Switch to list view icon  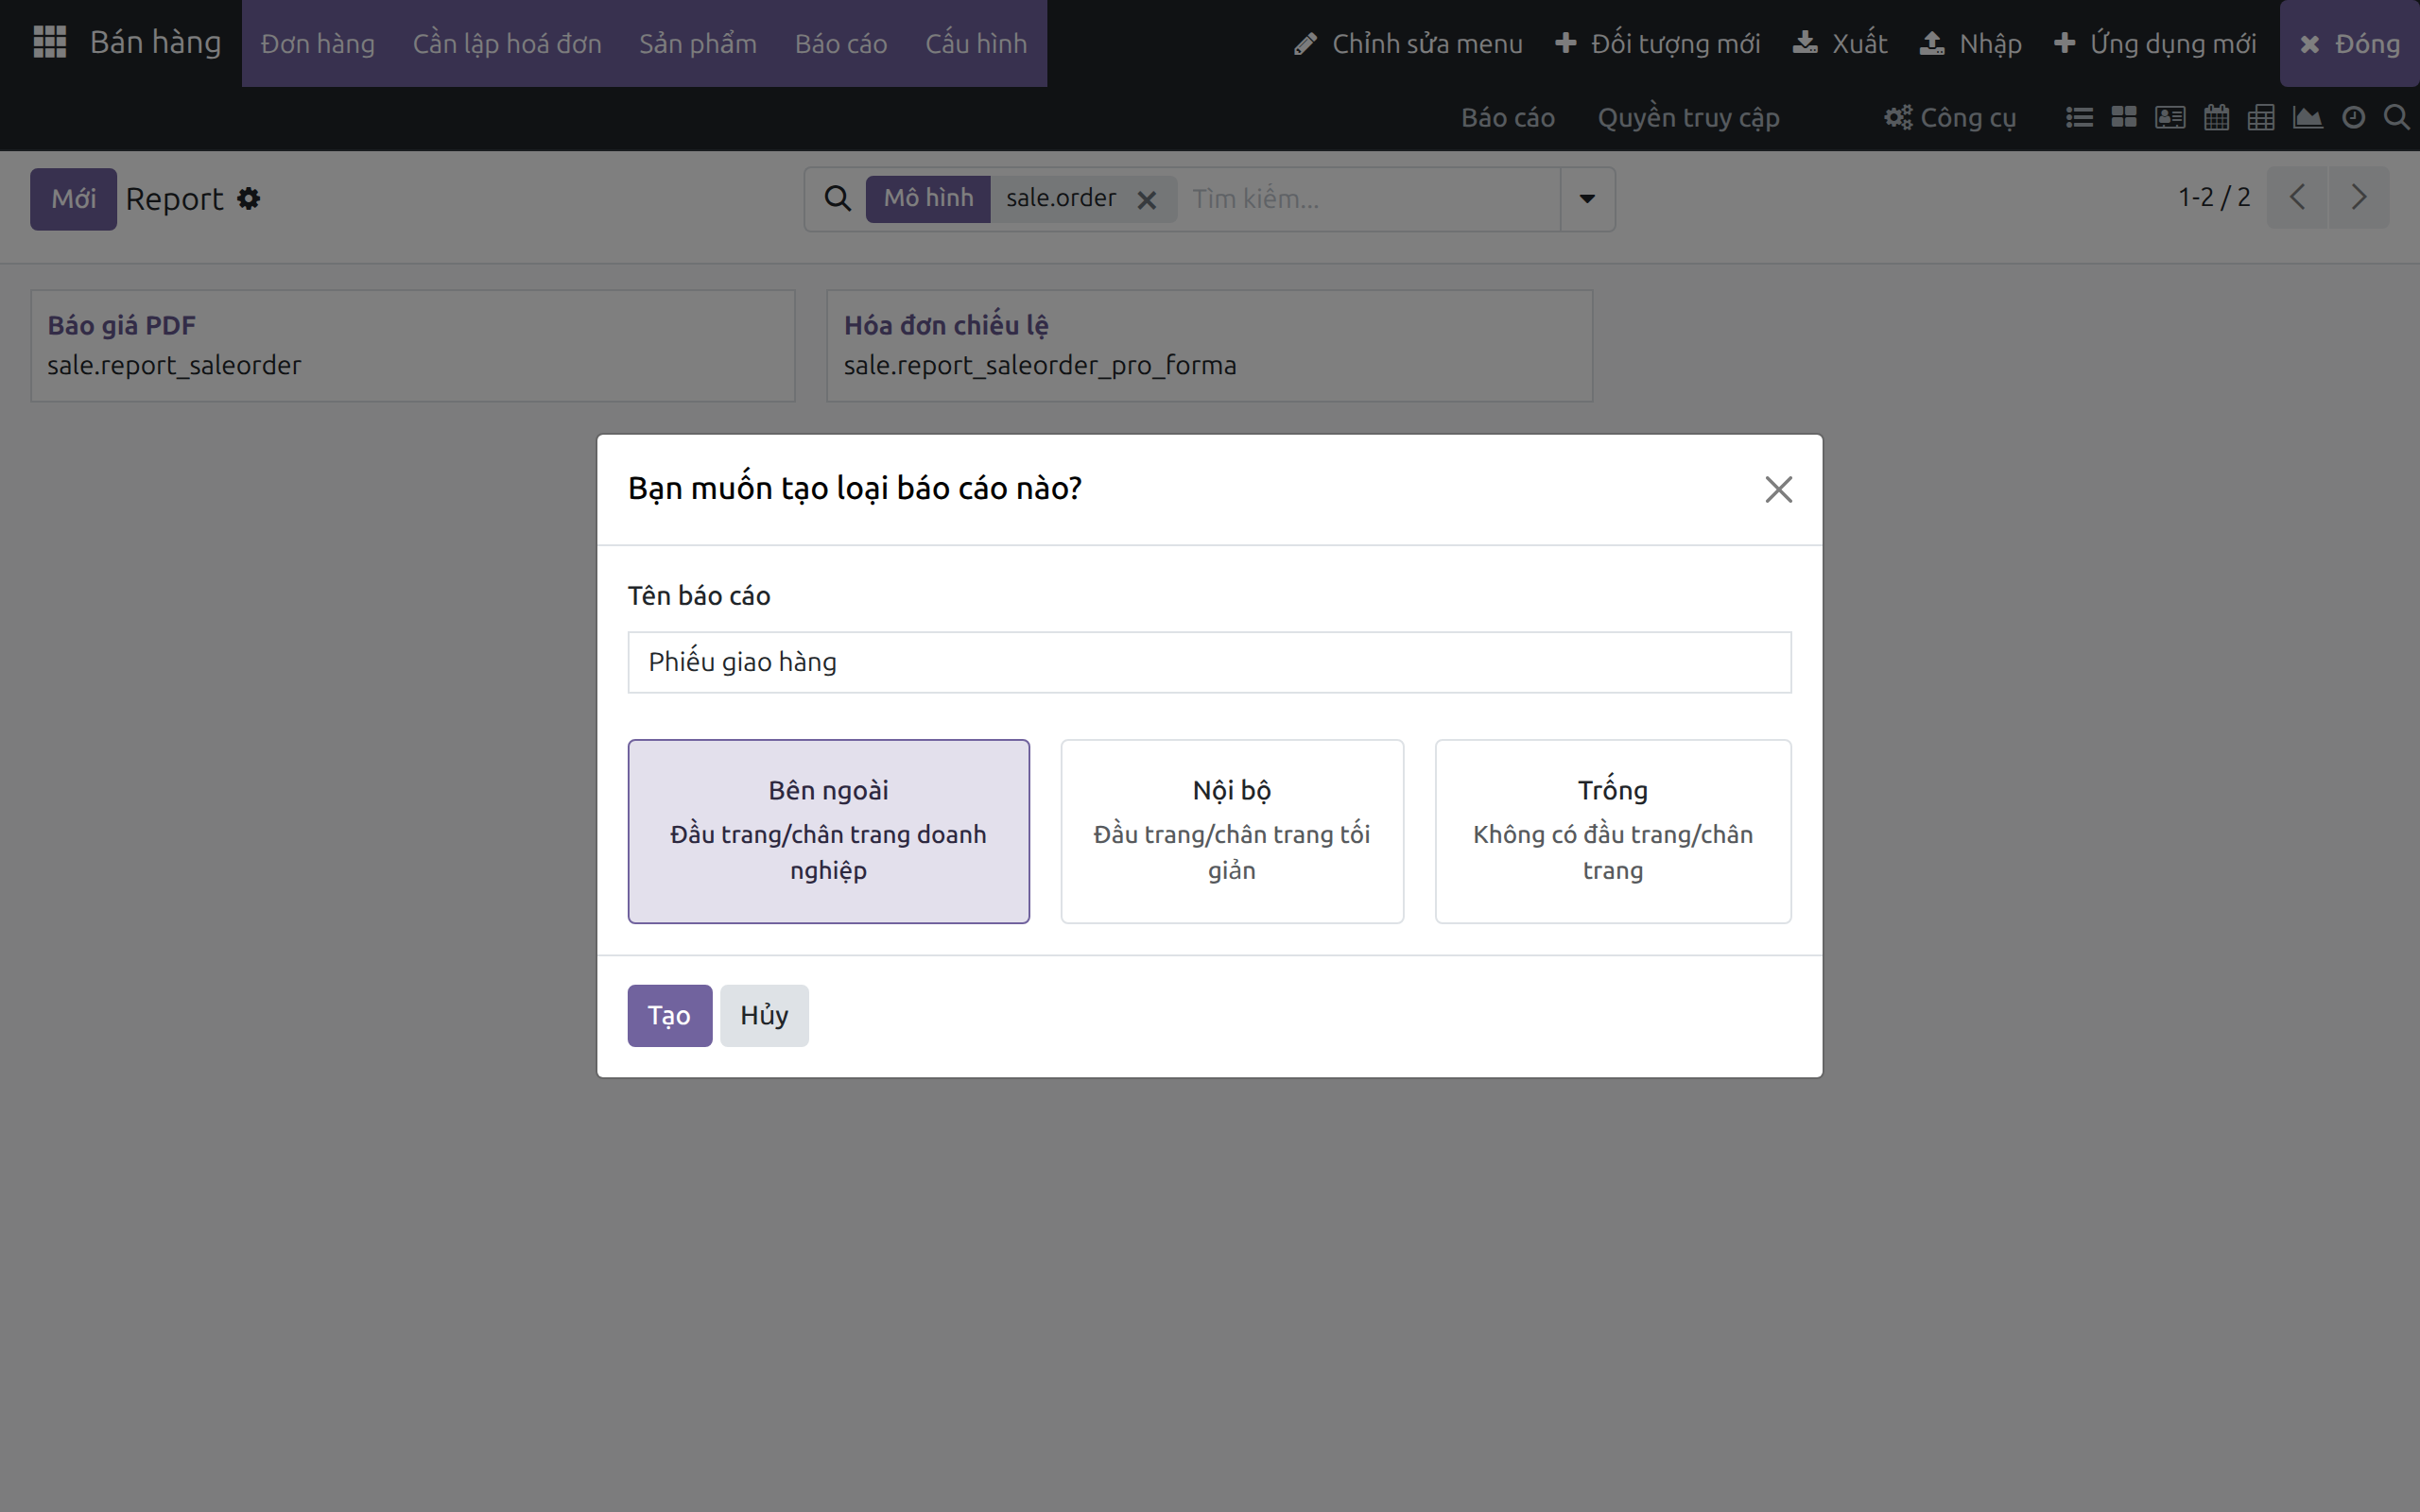pyautogui.click(x=2079, y=118)
